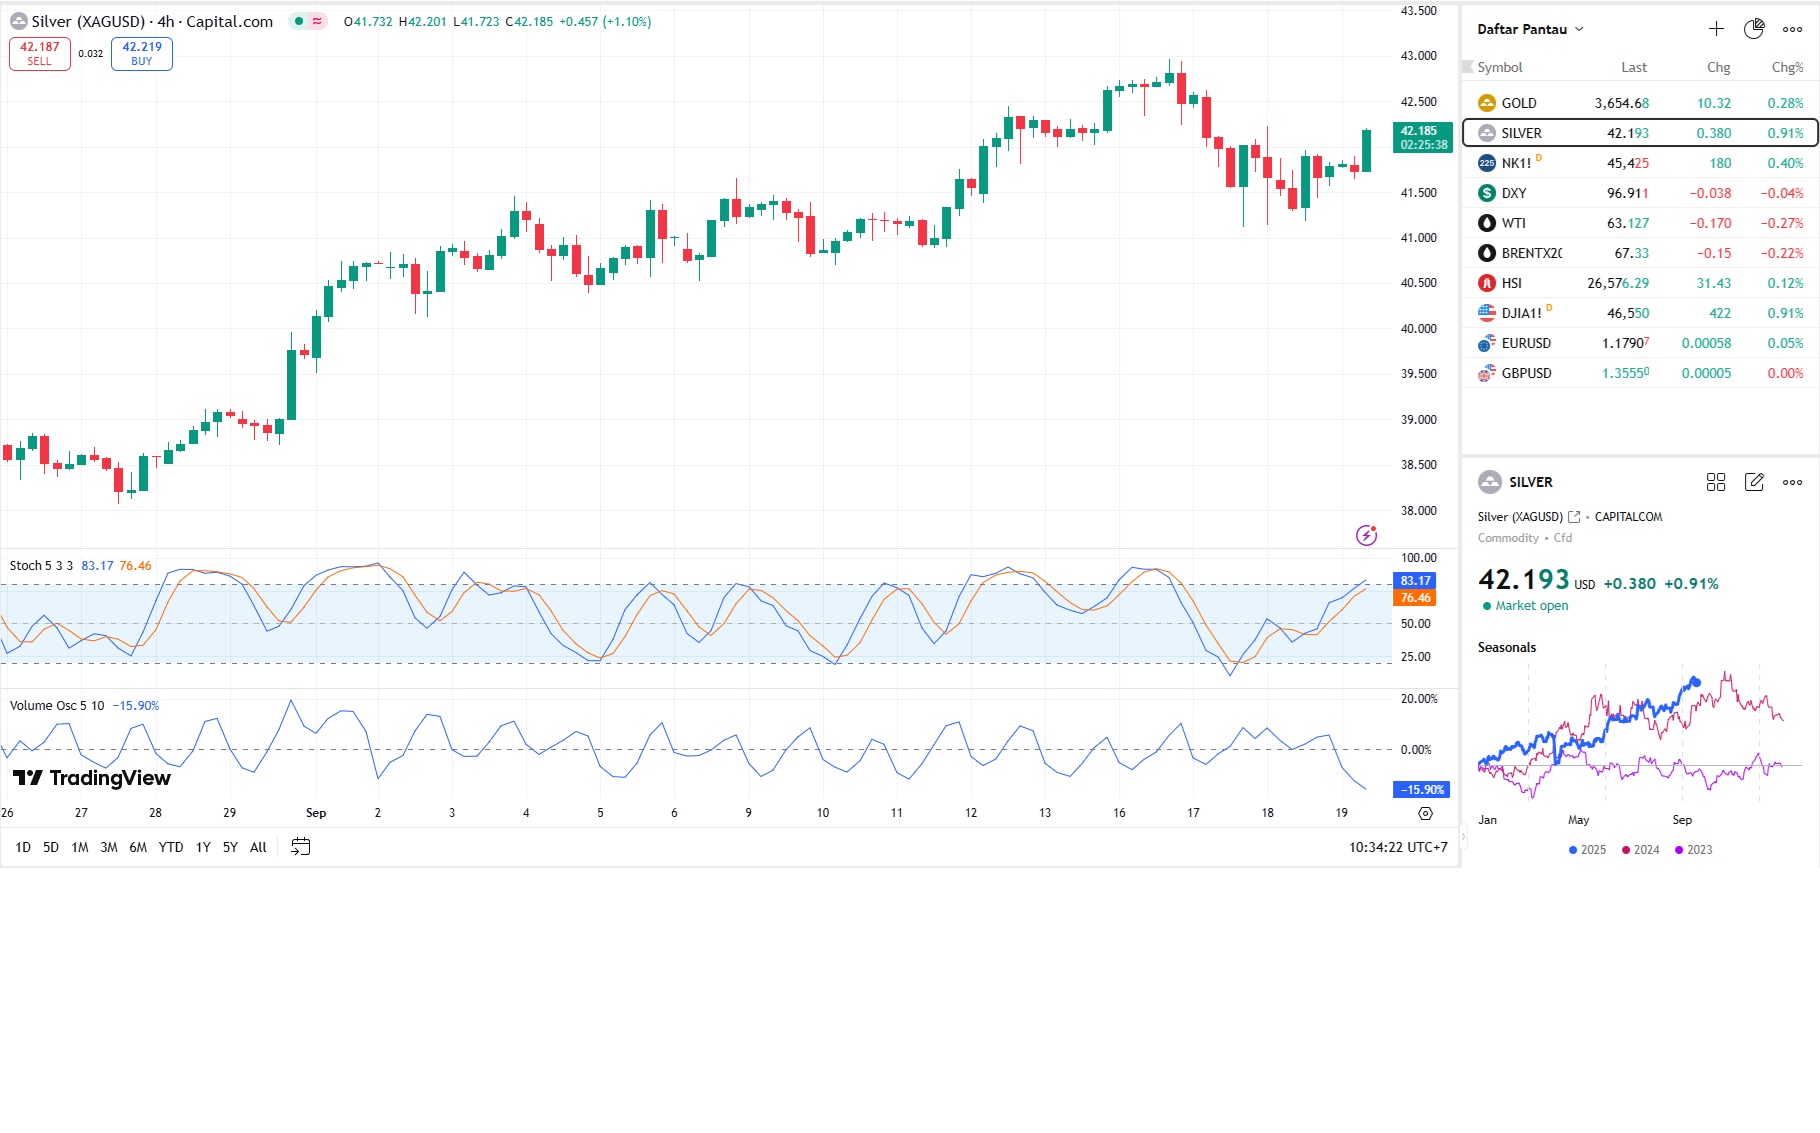1820x1133 pixels.
Task: Click the go-to-date calendar icon
Action: (300, 847)
